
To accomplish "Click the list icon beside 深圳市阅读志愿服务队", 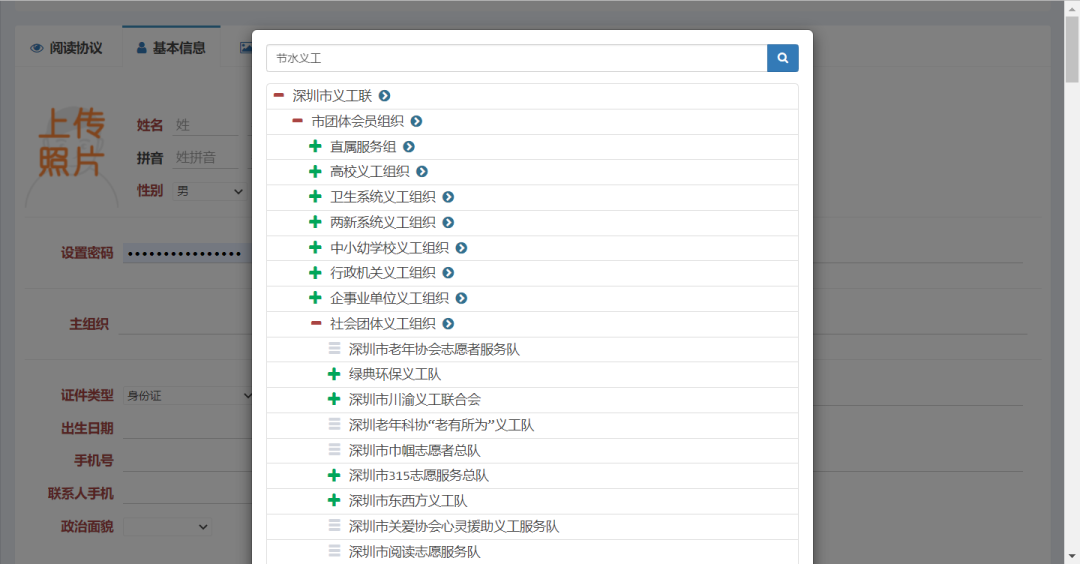I will click(334, 551).
